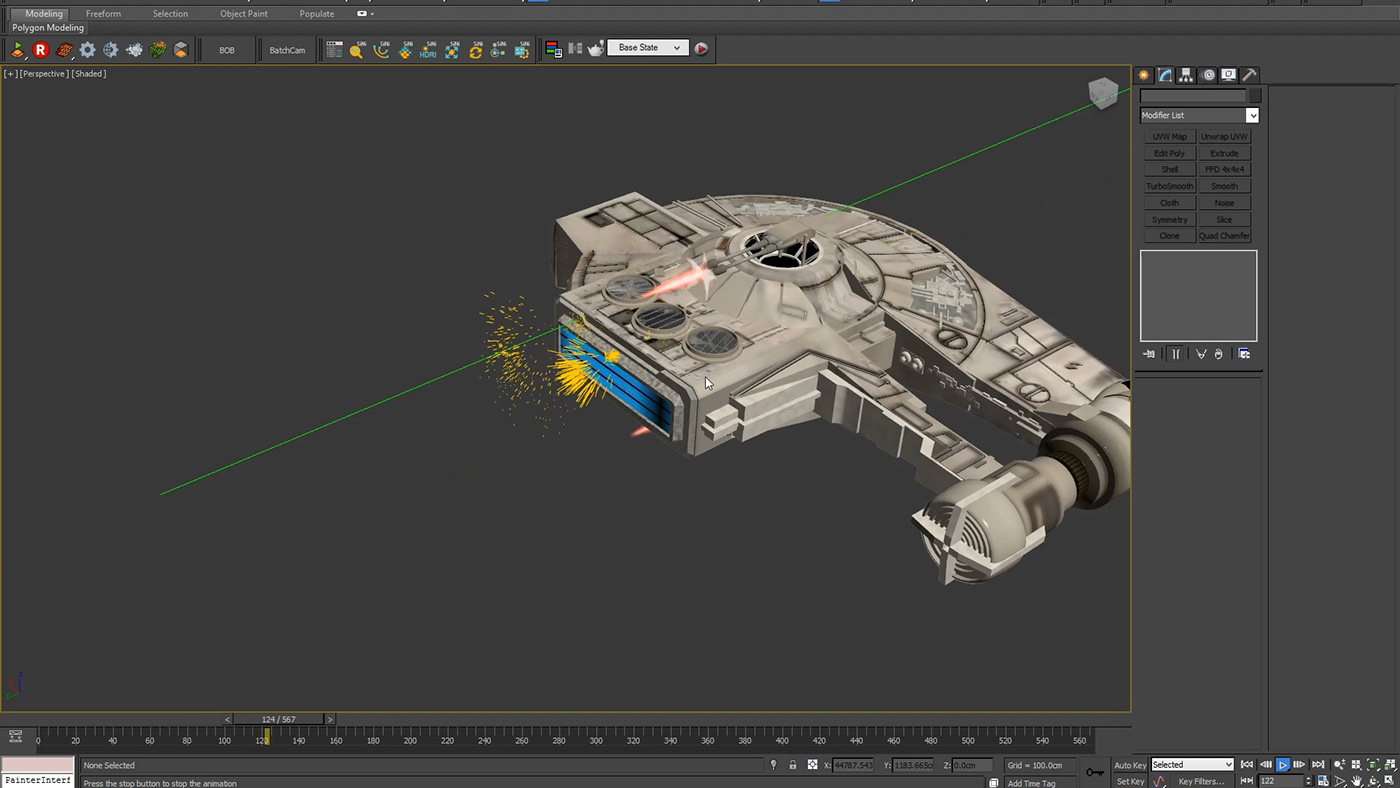This screenshot has width=1400, height=788.
Task: Click the green tree scatter icon
Action: coord(157,49)
